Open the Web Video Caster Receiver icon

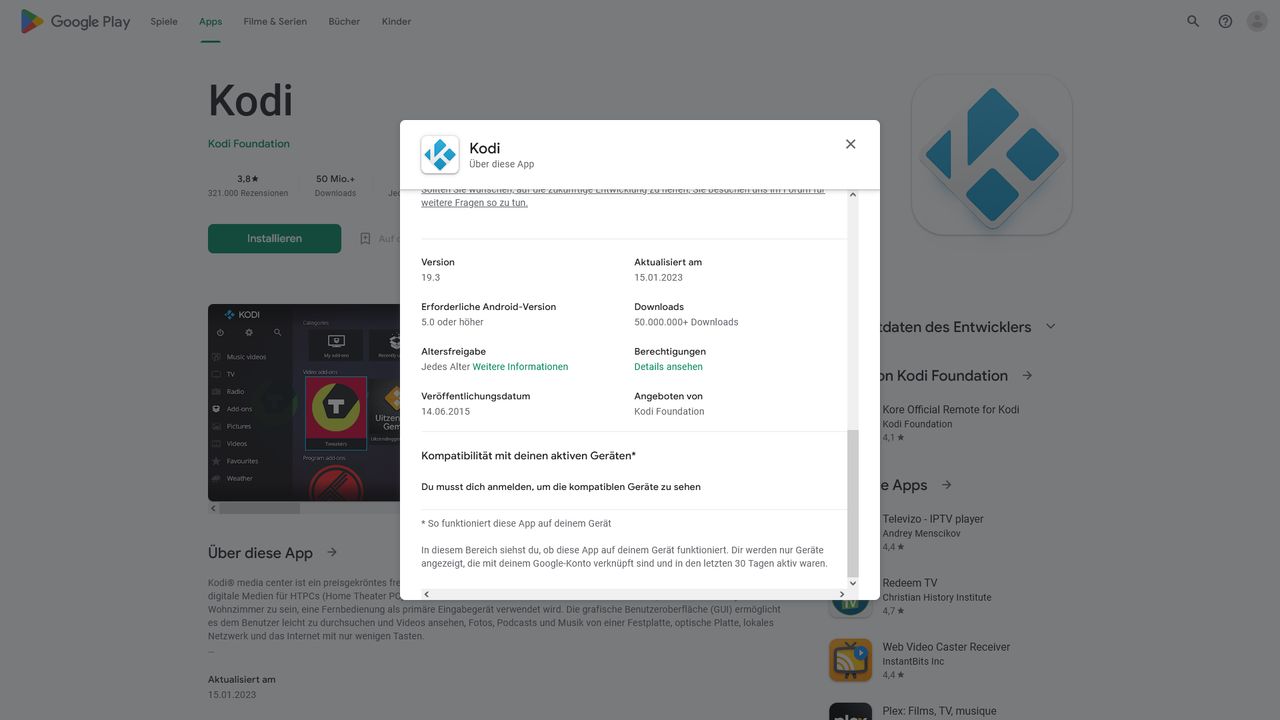click(x=850, y=660)
